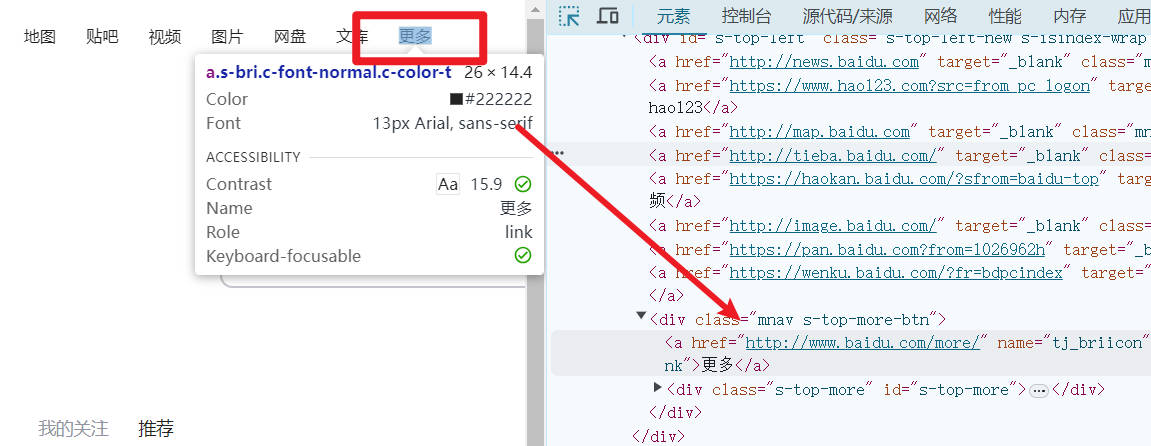Open the 网络 tab in DevTools
Image resolution: width=1151 pixels, height=446 pixels.
click(x=940, y=16)
